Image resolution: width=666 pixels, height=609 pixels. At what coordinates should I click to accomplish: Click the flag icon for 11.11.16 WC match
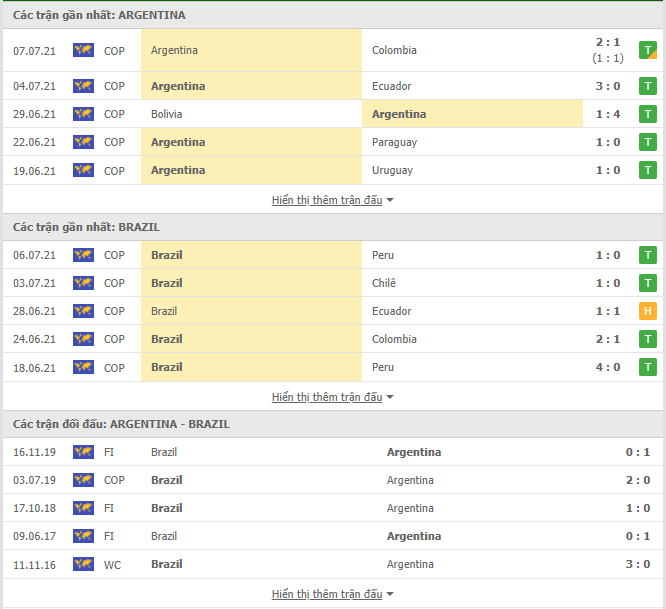click(x=83, y=564)
